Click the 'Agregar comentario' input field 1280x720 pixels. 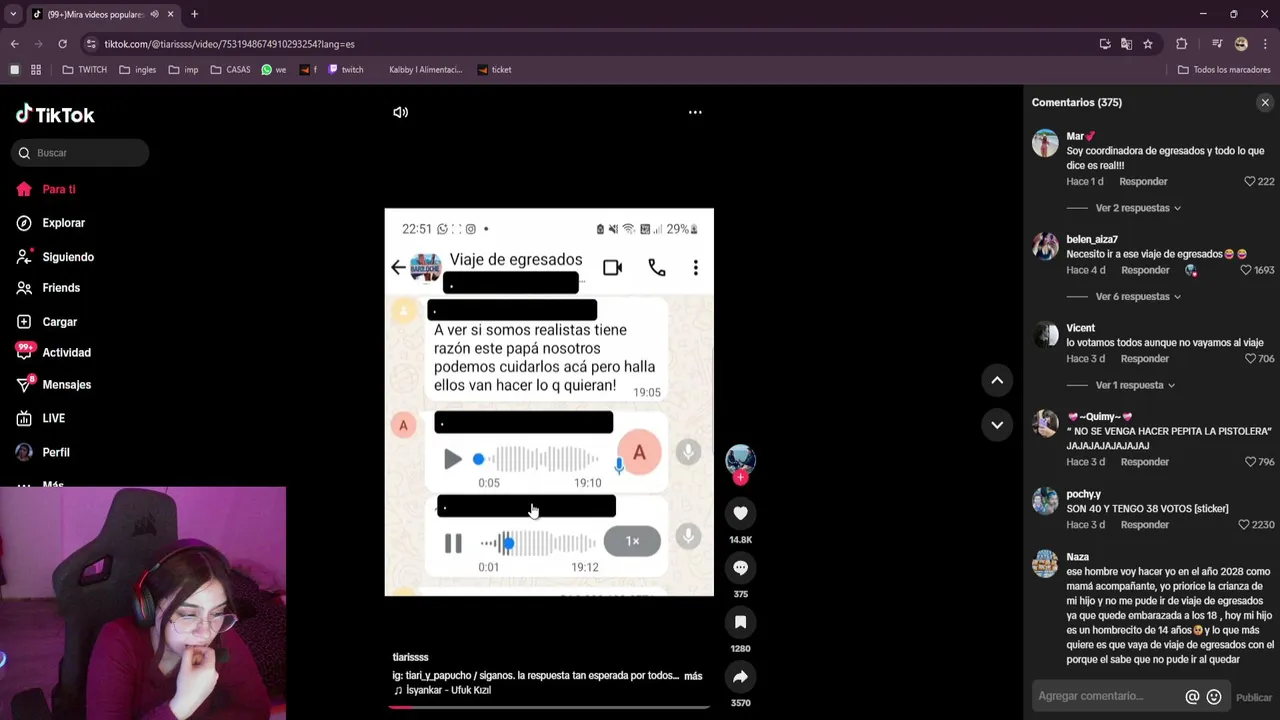click(x=1107, y=696)
